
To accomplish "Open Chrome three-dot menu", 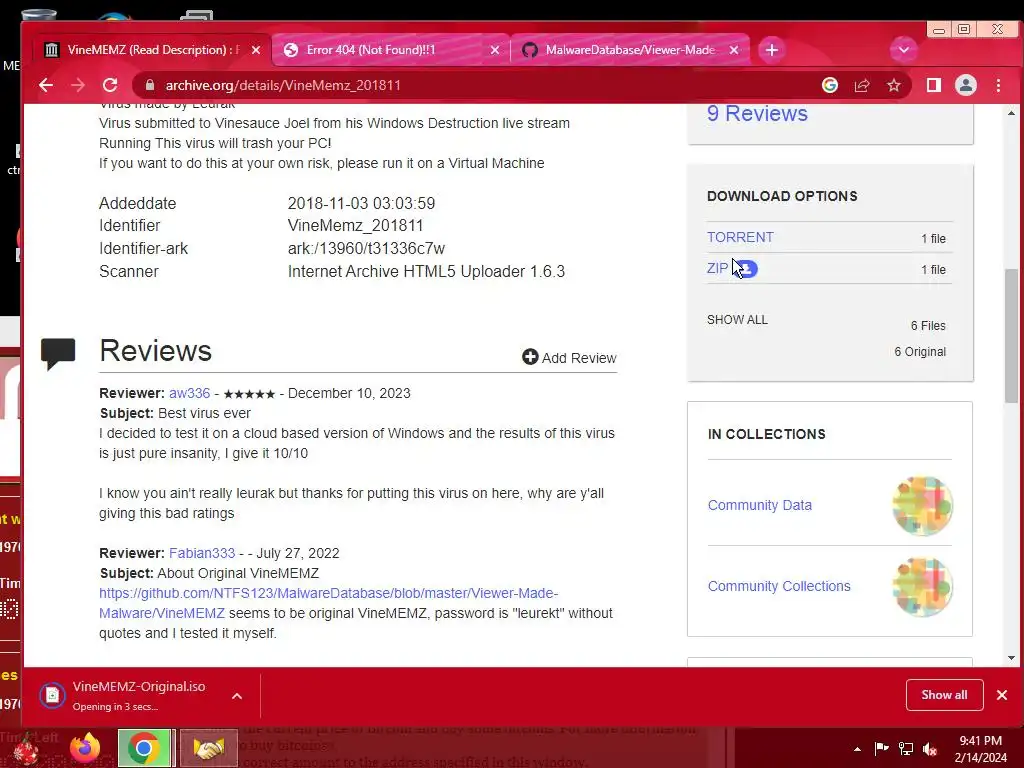I will 998,85.
